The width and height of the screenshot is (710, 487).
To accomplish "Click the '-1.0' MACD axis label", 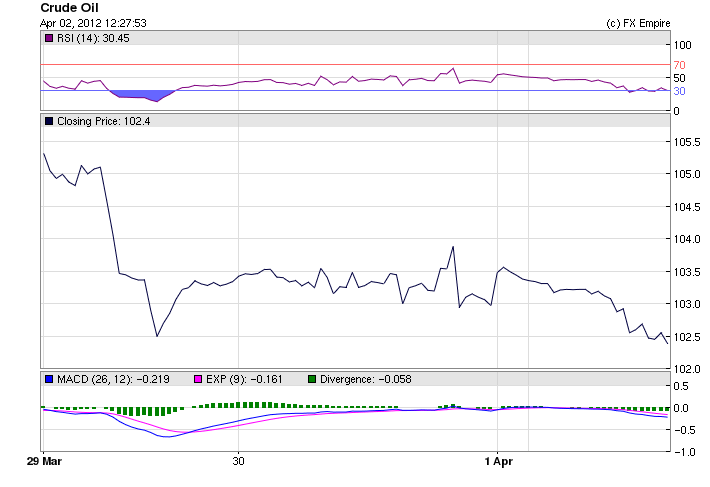I will pos(684,452).
